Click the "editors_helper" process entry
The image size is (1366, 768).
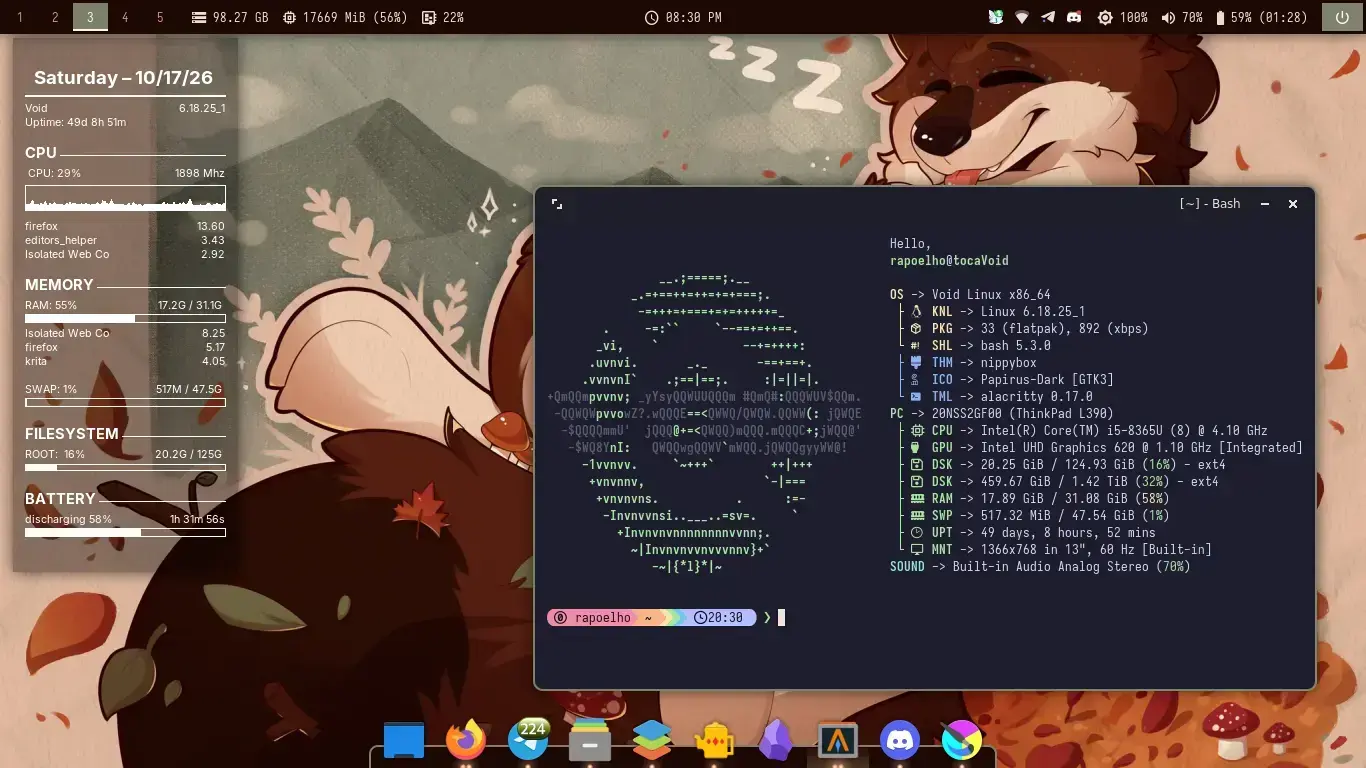pos(125,240)
